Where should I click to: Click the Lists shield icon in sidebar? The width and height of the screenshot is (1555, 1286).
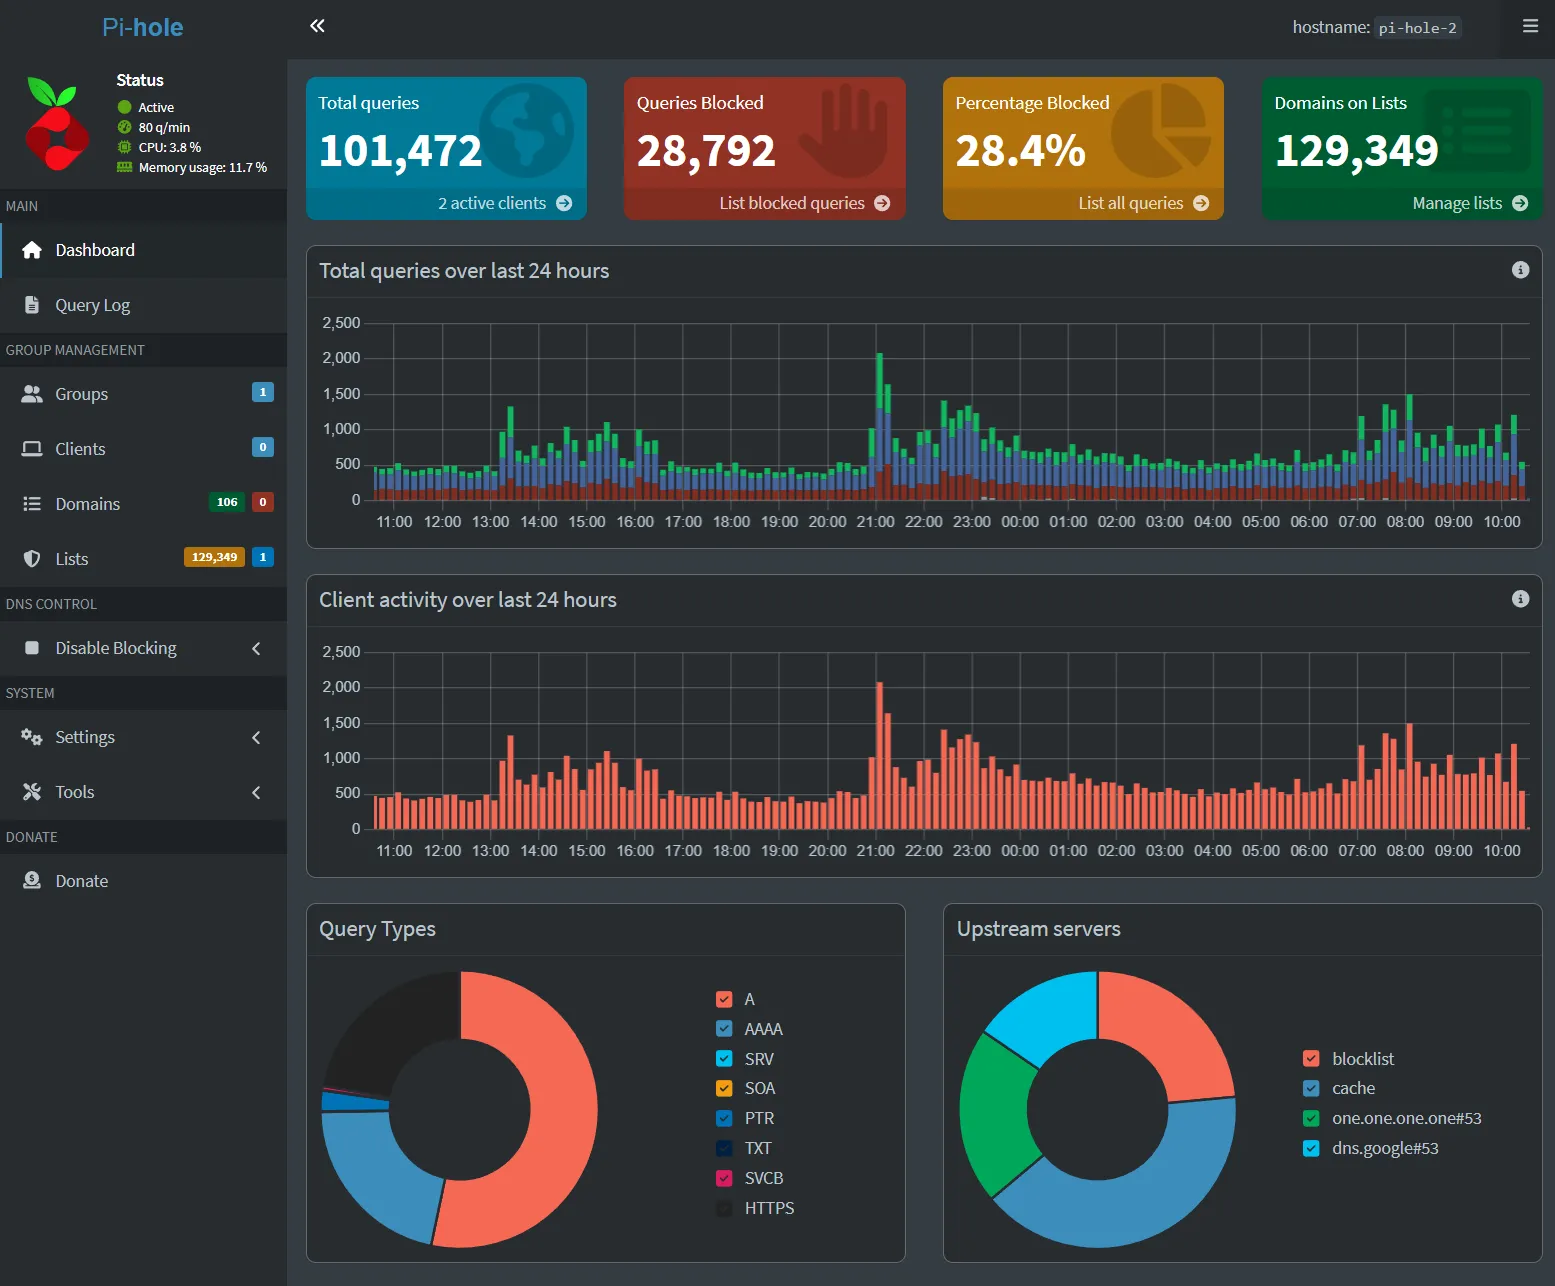[32, 559]
